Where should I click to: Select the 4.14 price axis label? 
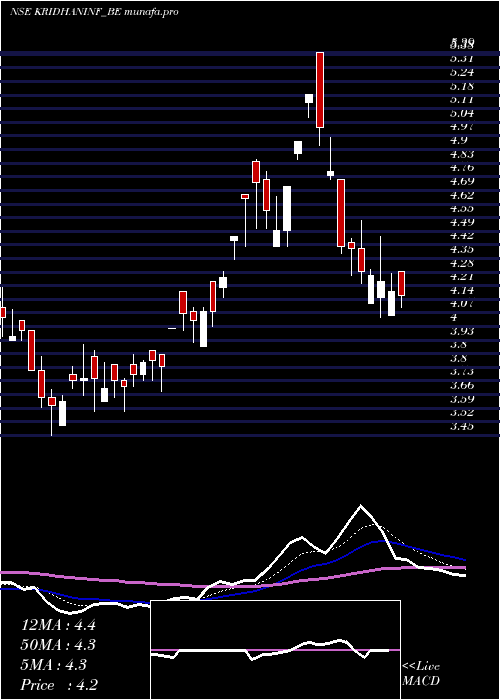(462, 291)
